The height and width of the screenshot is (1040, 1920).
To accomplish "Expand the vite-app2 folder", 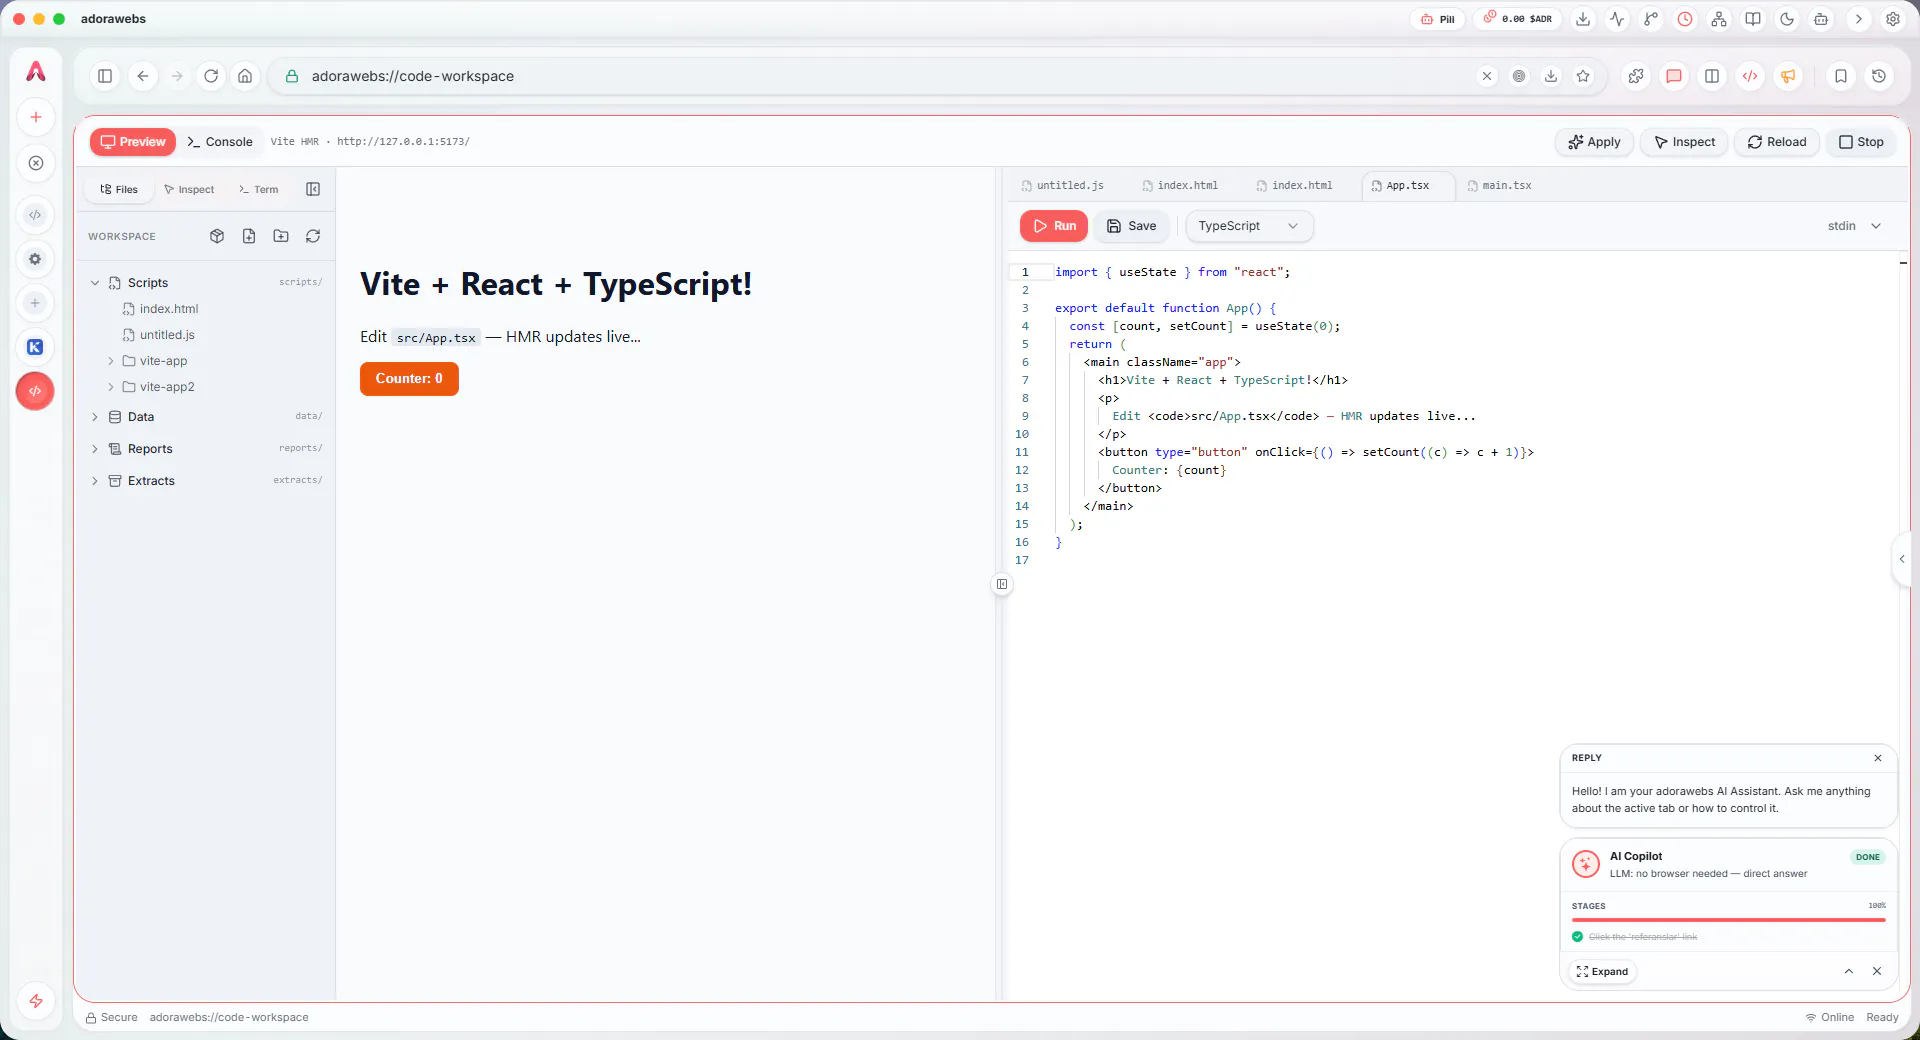I will 111,387.
